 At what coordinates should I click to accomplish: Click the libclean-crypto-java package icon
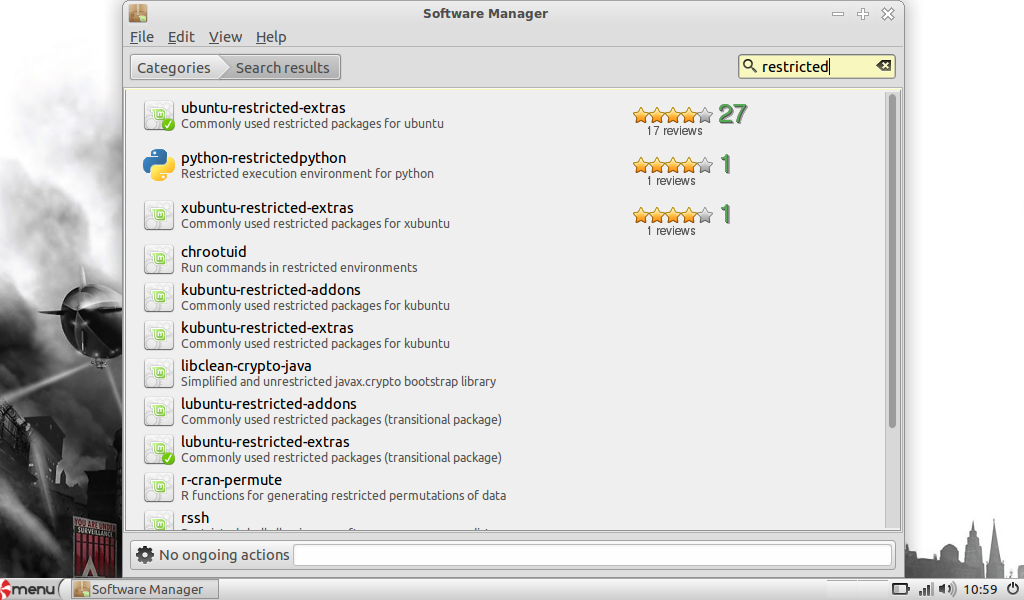159,373
